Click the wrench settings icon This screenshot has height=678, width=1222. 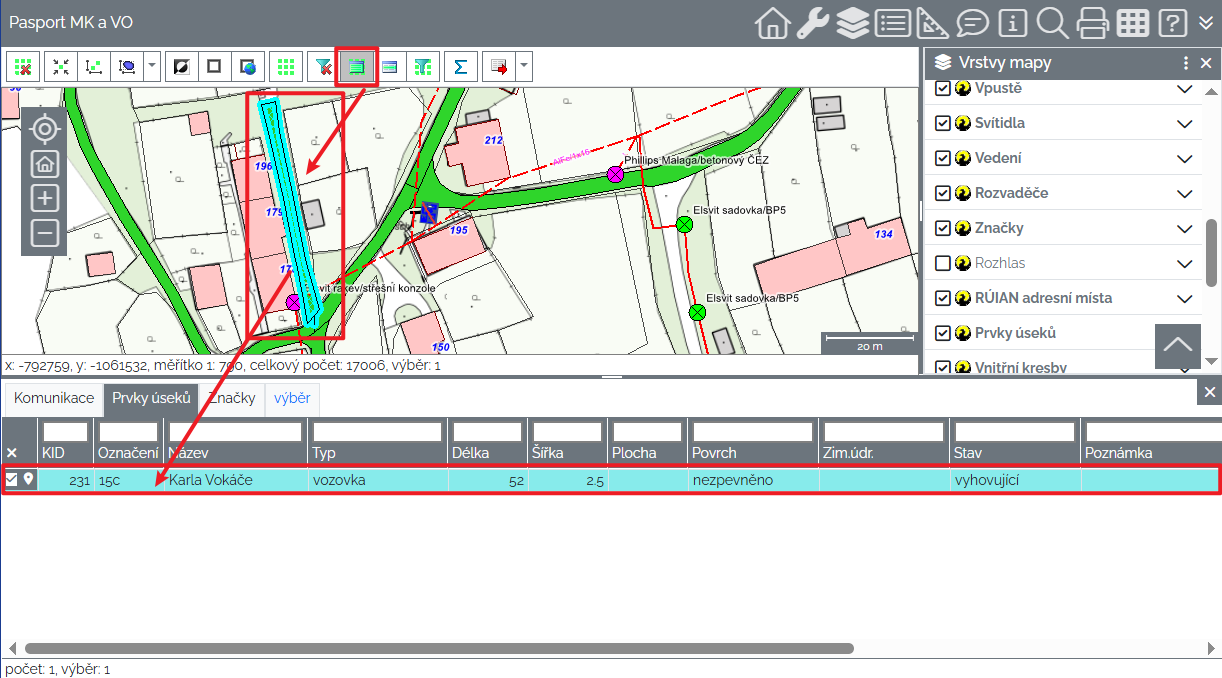point(812,22)
